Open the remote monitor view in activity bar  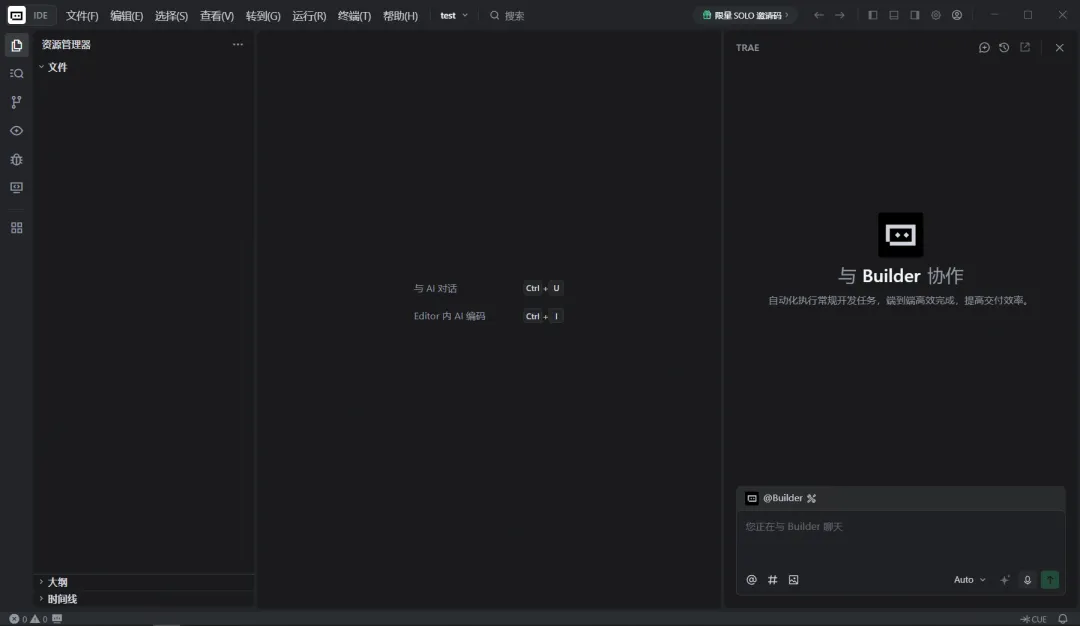coord(17,187)
